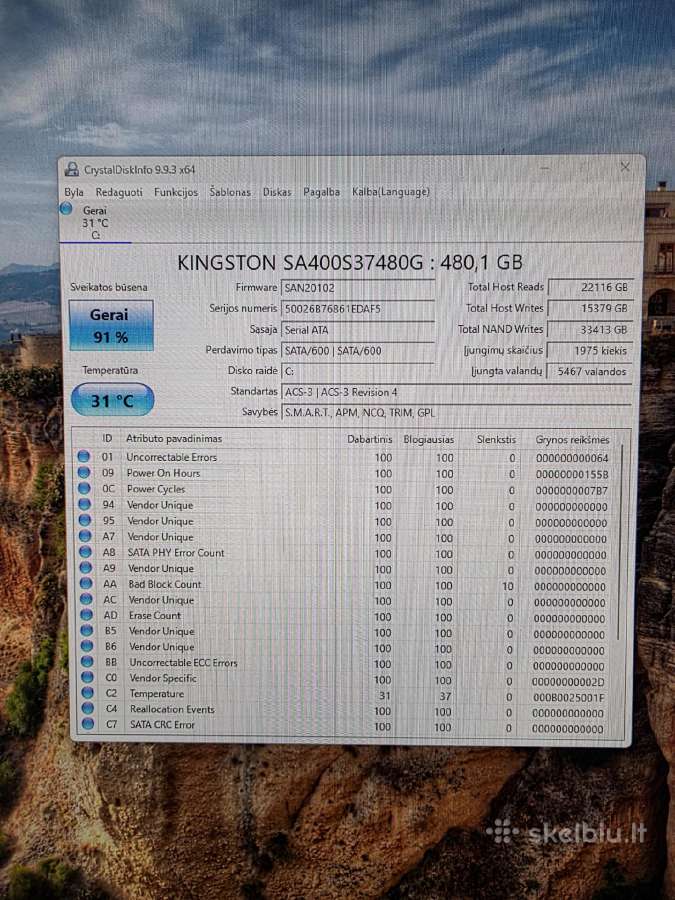Viewport: 675px width, 900px height.
Task: Click the attribute list vertical scrollbar
Action: pos(620,540)
